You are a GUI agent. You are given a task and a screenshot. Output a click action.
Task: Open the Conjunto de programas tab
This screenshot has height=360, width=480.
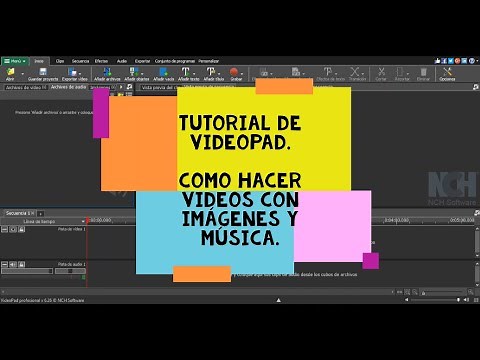point(175,61)
